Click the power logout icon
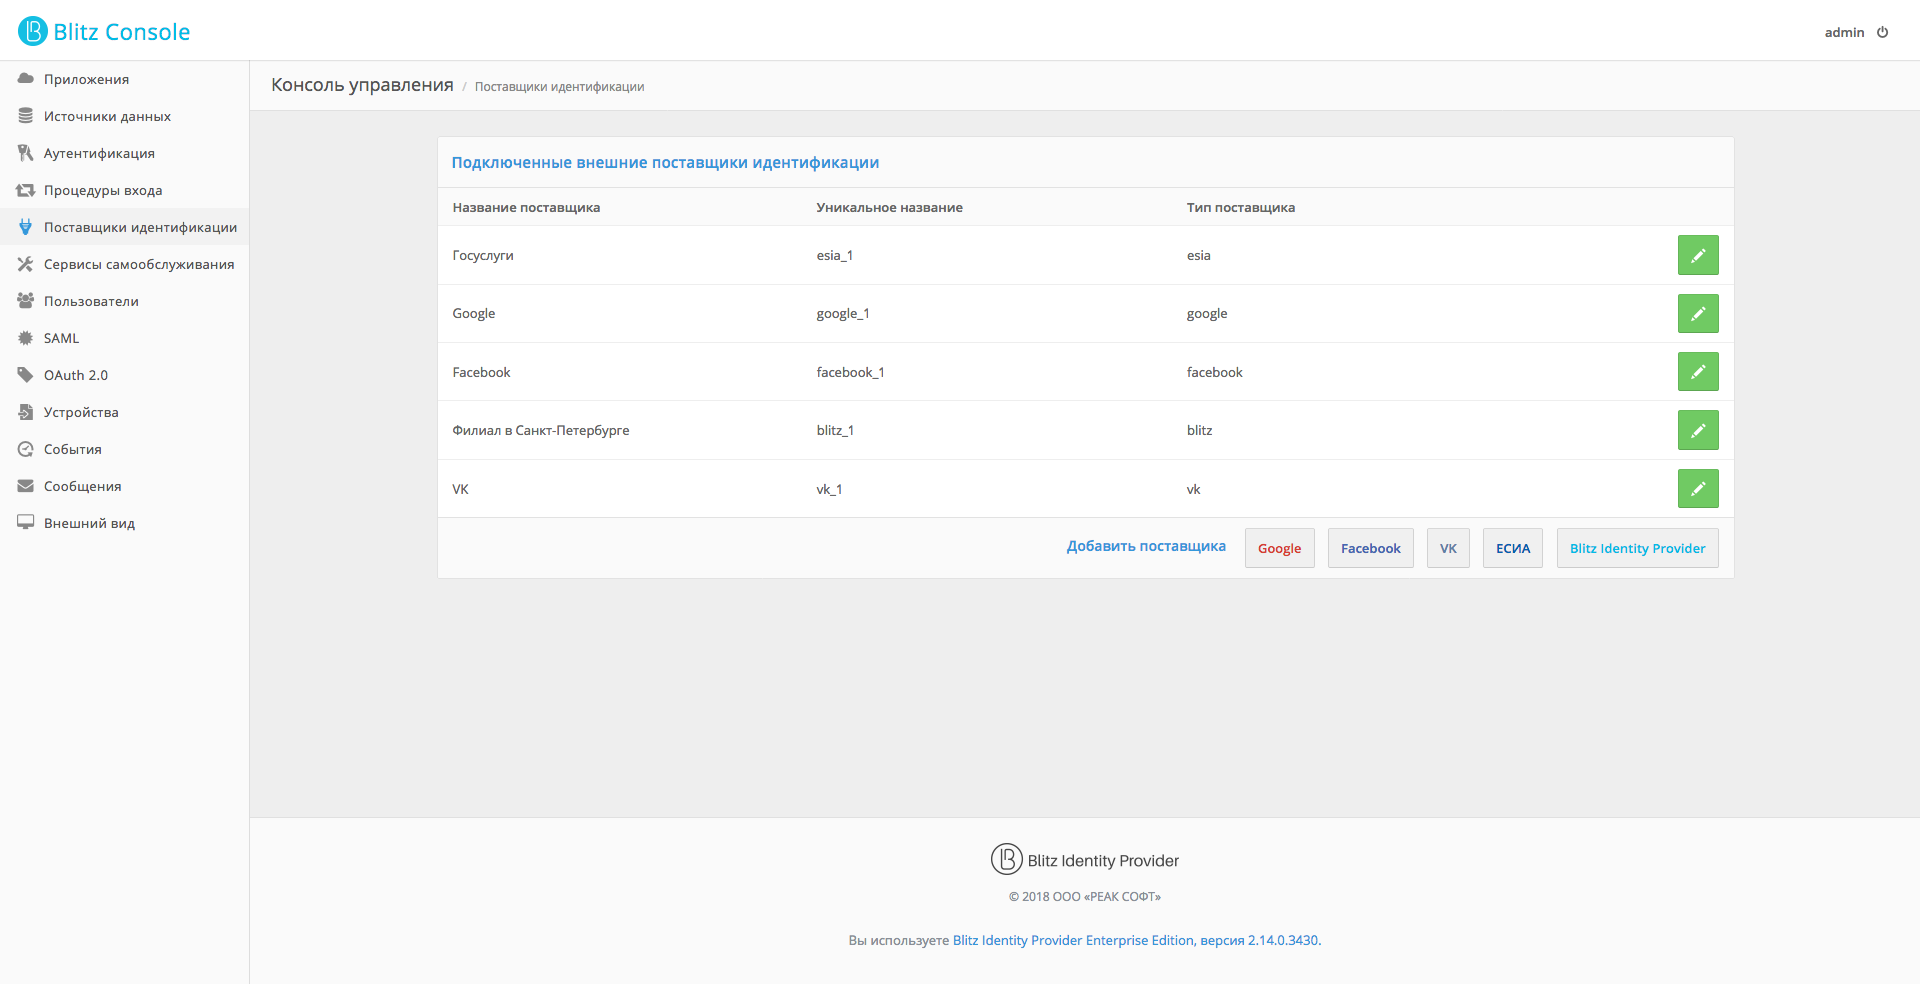 pyautogui.click(x=1882, y=32)
